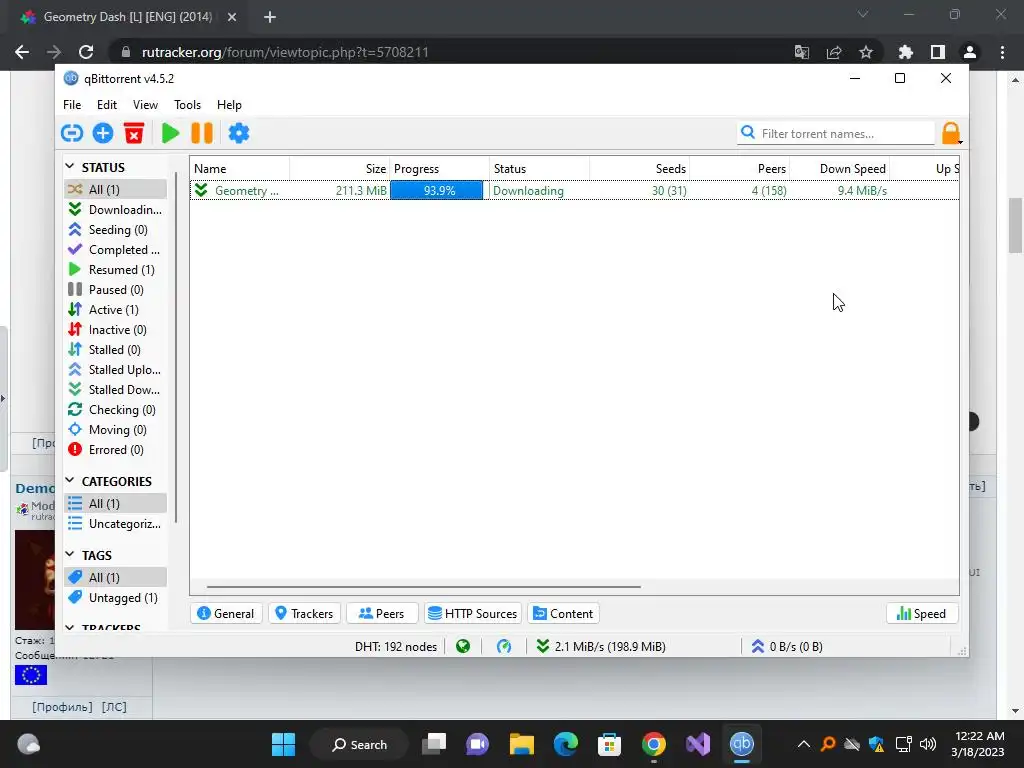Sort by the Progress column header
The width and height of the screenshot is (1024, 768).
(x=440, y=168)
